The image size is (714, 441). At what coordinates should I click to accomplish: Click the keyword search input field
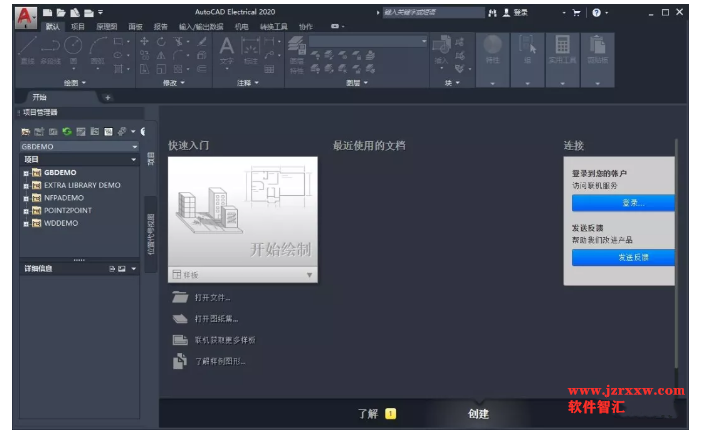[x=434, y=13]
